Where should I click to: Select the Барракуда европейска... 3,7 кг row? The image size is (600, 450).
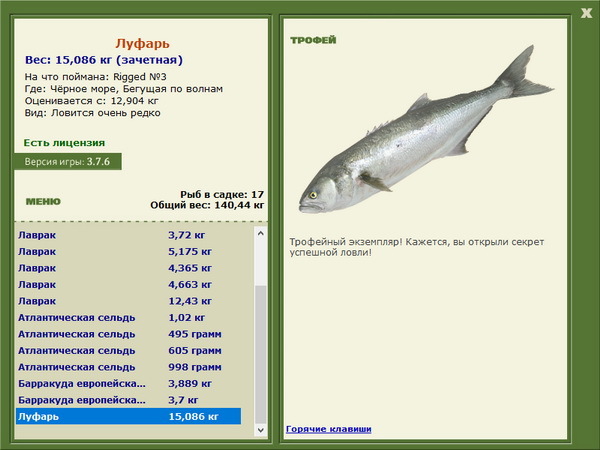(129, 399)
